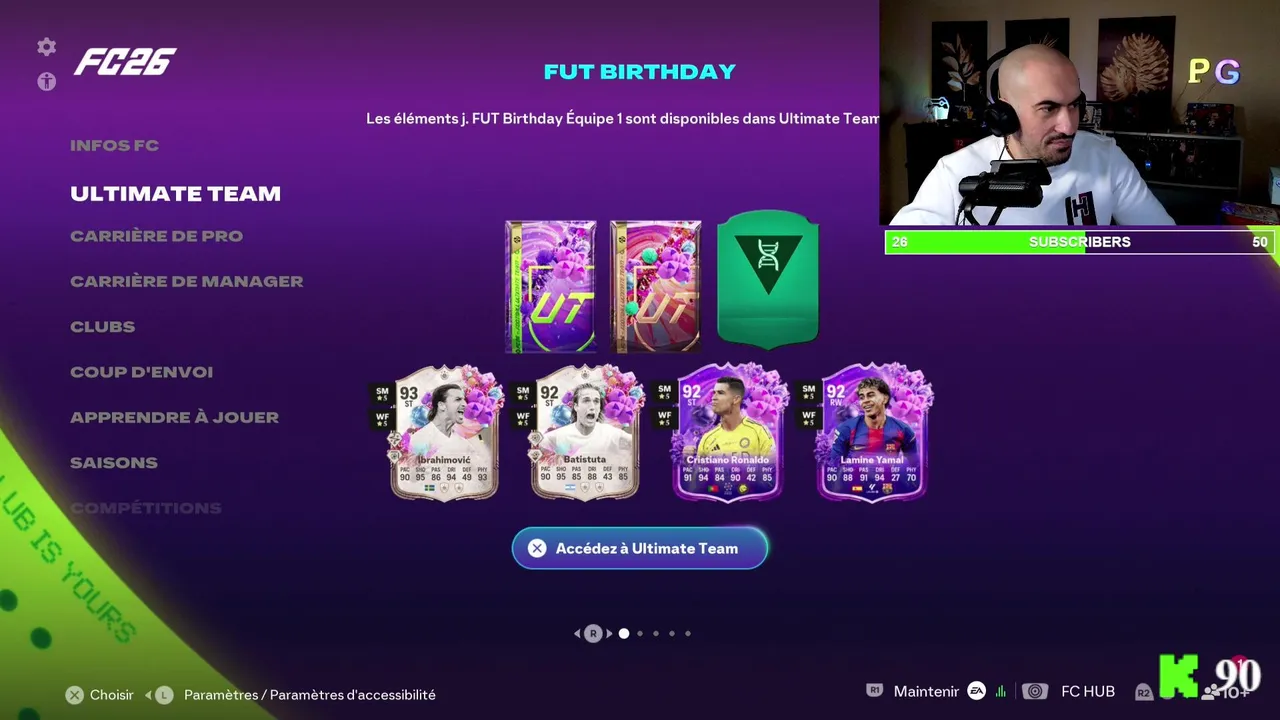Select the last carousel page dot
This screenshot has height=720, width=1280.
click(x=688, y=633)
